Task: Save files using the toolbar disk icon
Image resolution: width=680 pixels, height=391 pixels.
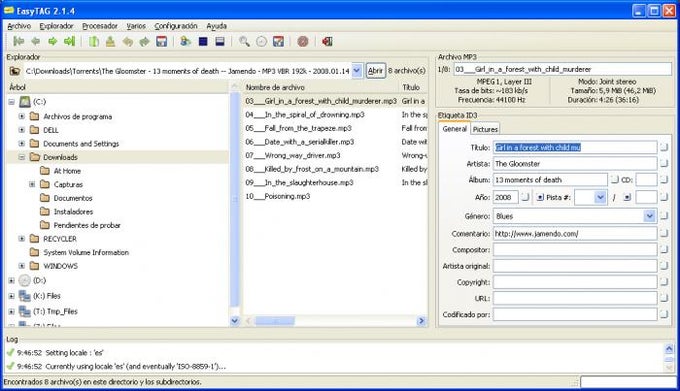Action: 162,42
